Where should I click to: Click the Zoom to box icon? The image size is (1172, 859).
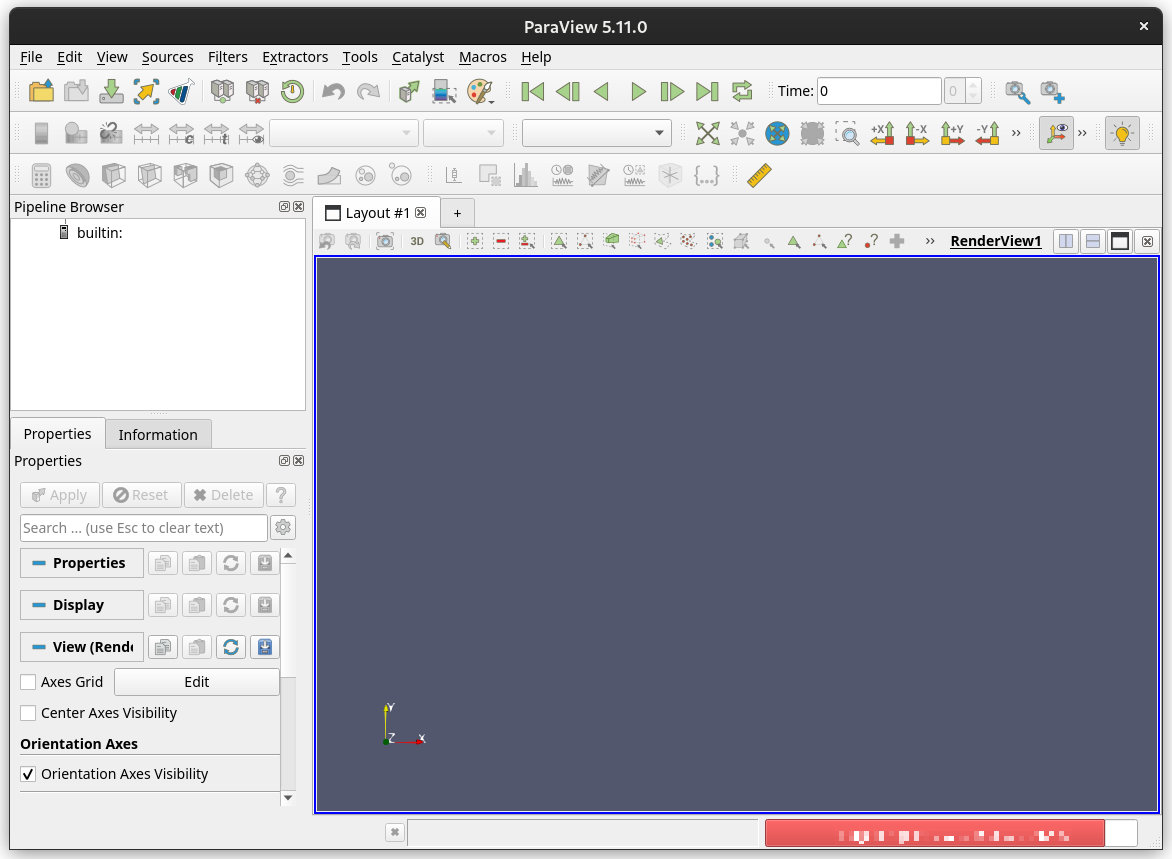point(847,133)
